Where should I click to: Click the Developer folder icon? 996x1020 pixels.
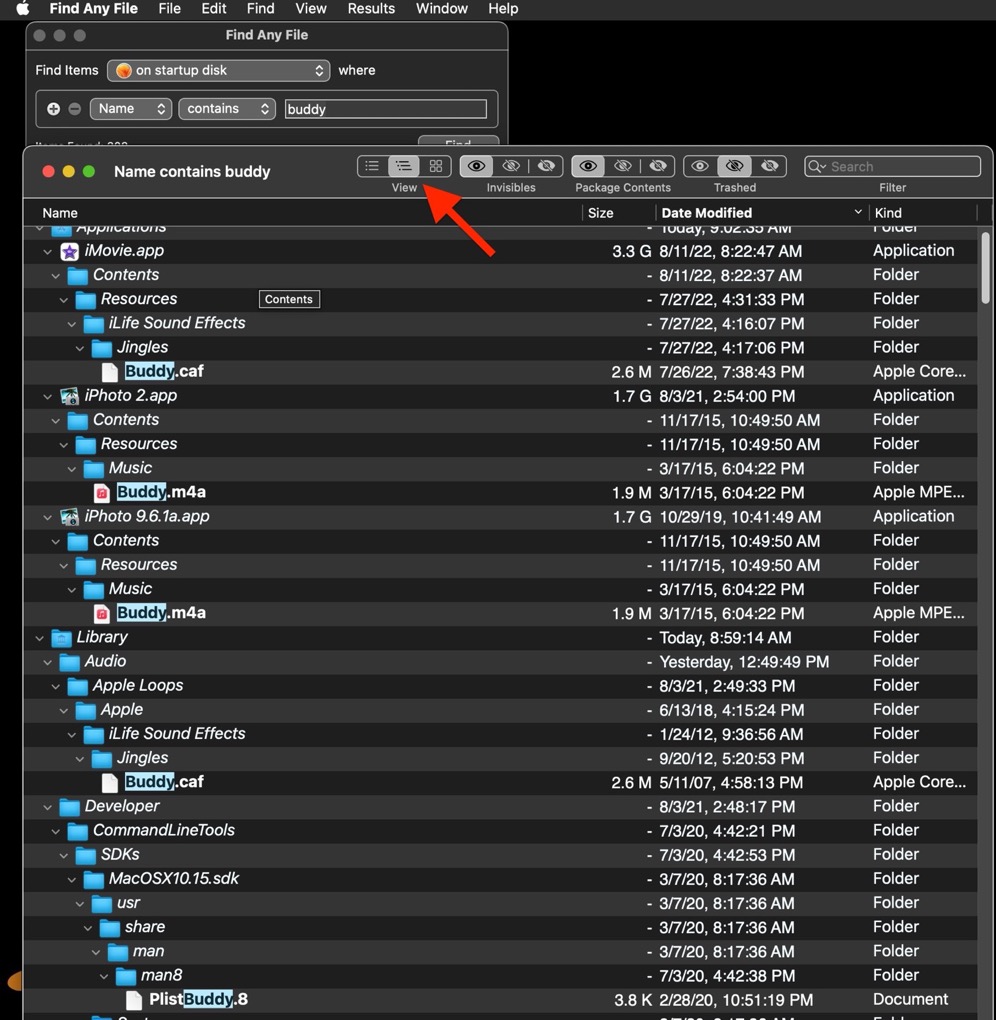tap(70, 807)
